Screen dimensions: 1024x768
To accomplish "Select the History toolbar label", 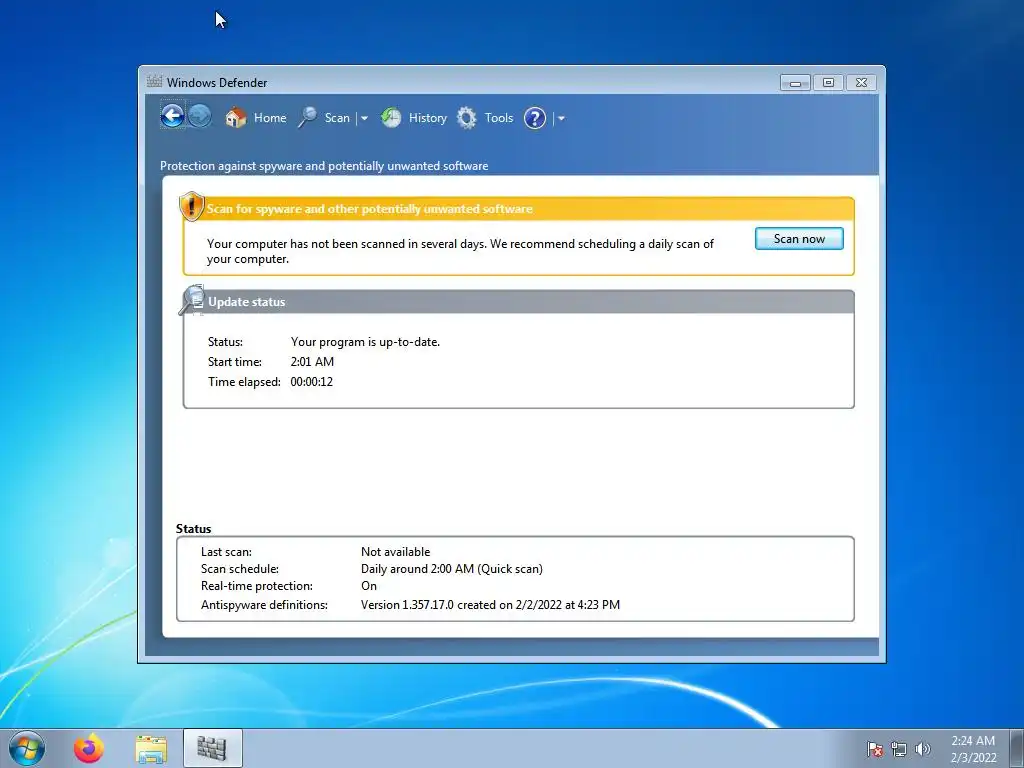I will tap(428, 118).
